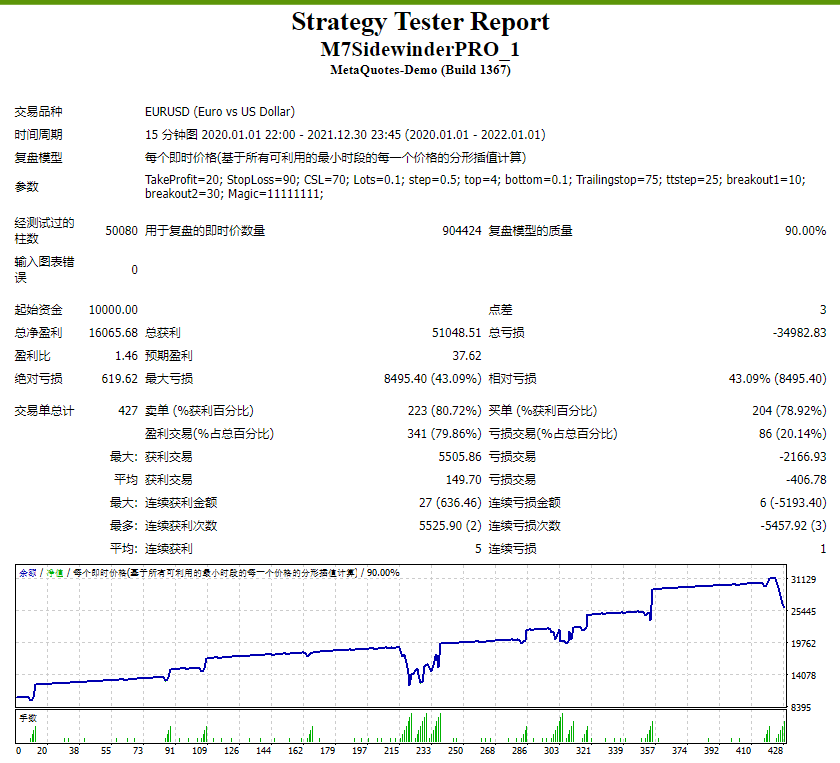Click the 净值 equity legend label
The image size is (840, 763).
point(55,573)
